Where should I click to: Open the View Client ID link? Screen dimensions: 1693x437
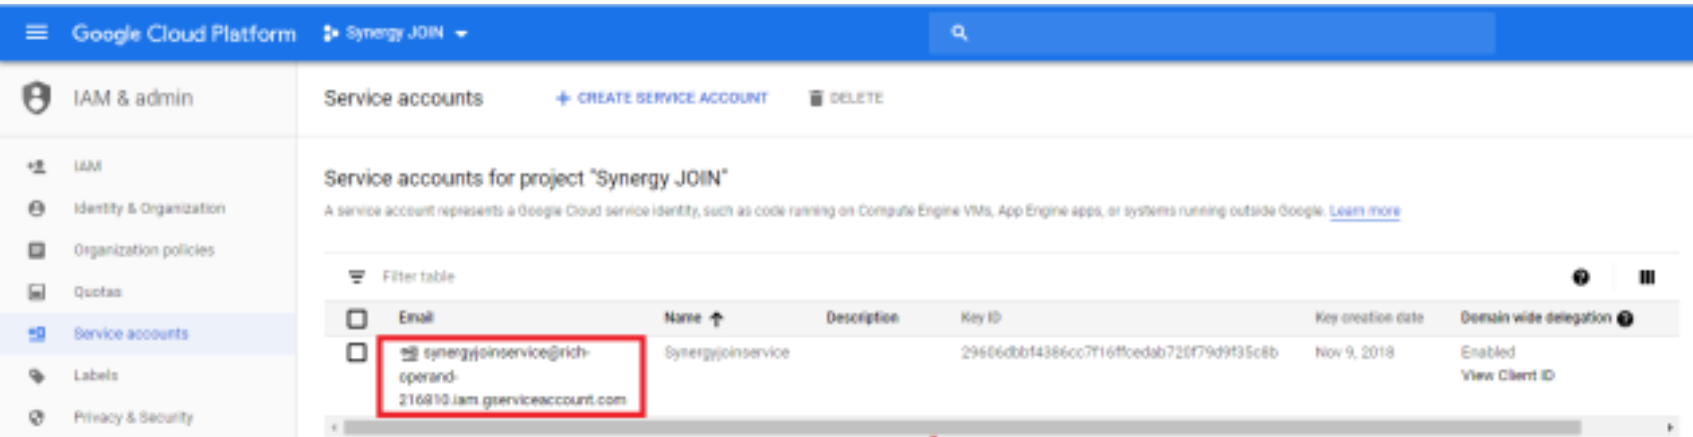[x=1508, y=376]
